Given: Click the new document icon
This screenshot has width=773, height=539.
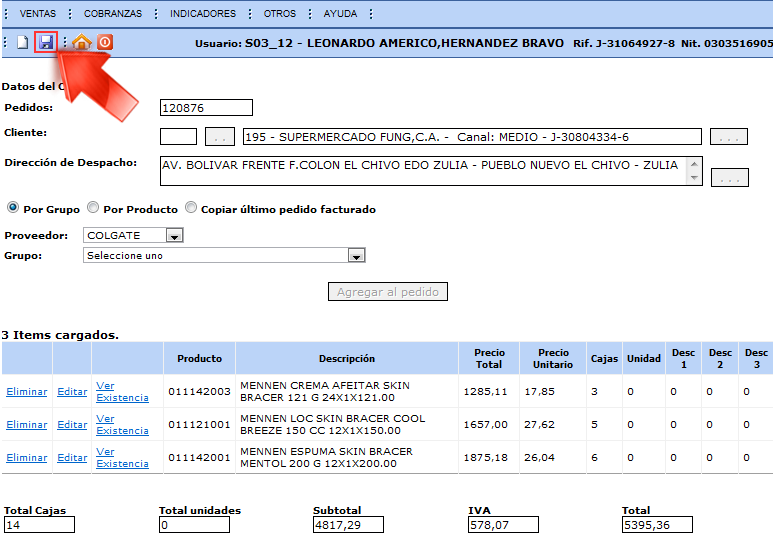Looking at the screenshot, I should (22, 42).
